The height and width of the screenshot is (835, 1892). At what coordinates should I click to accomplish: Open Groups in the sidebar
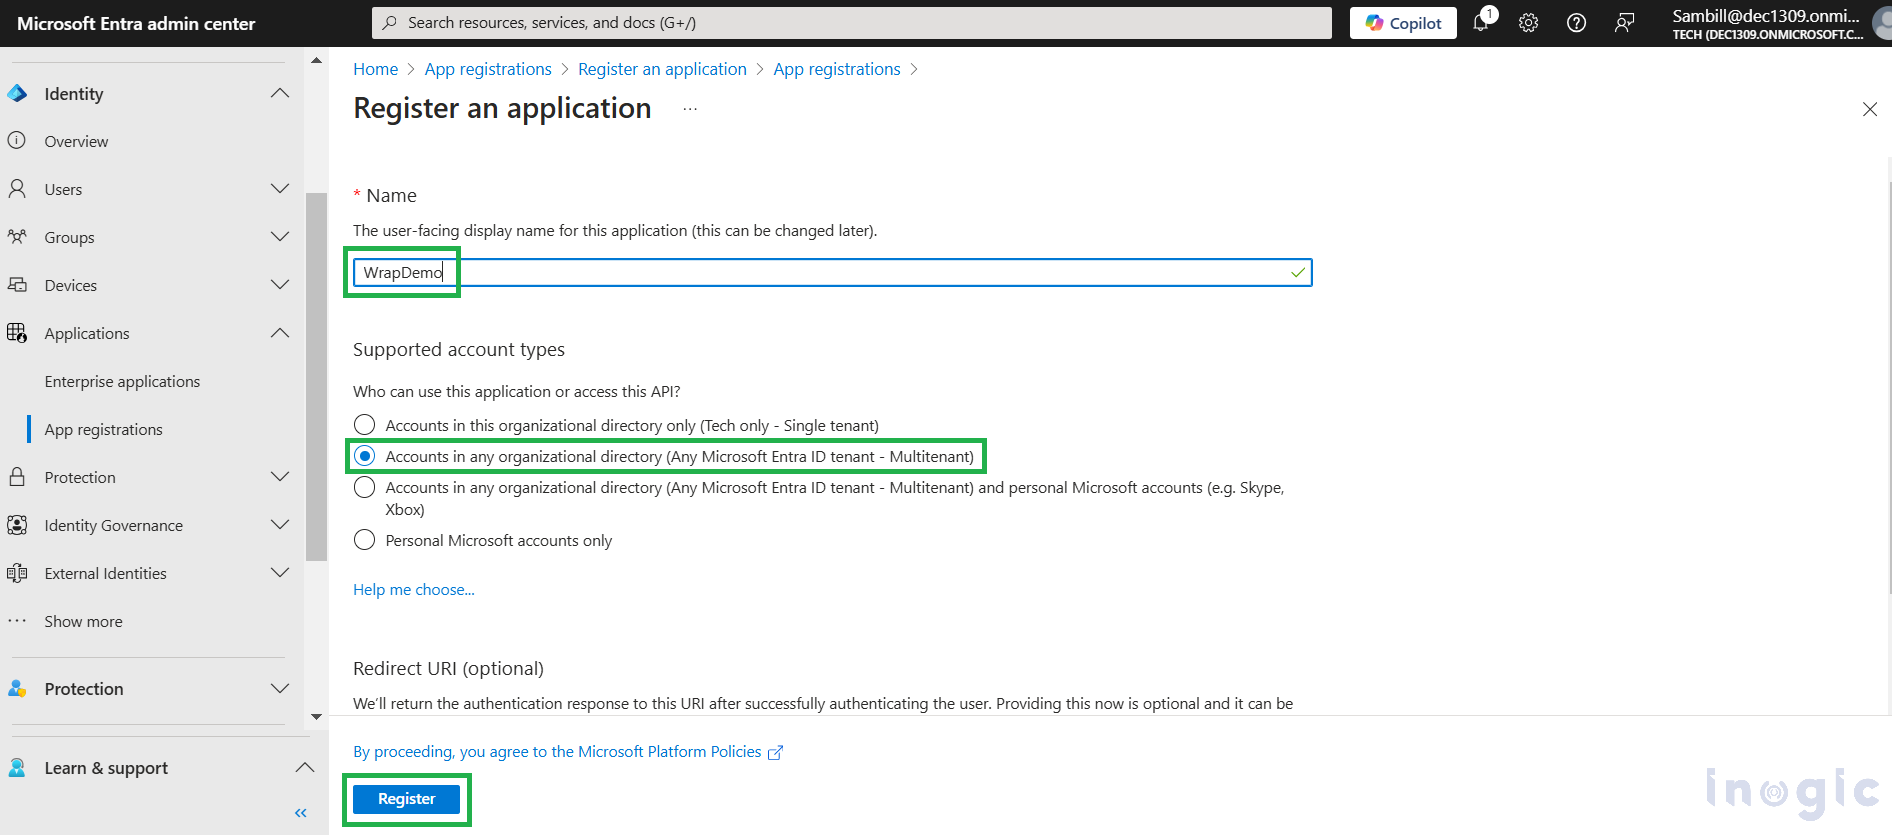pos(69,237)
